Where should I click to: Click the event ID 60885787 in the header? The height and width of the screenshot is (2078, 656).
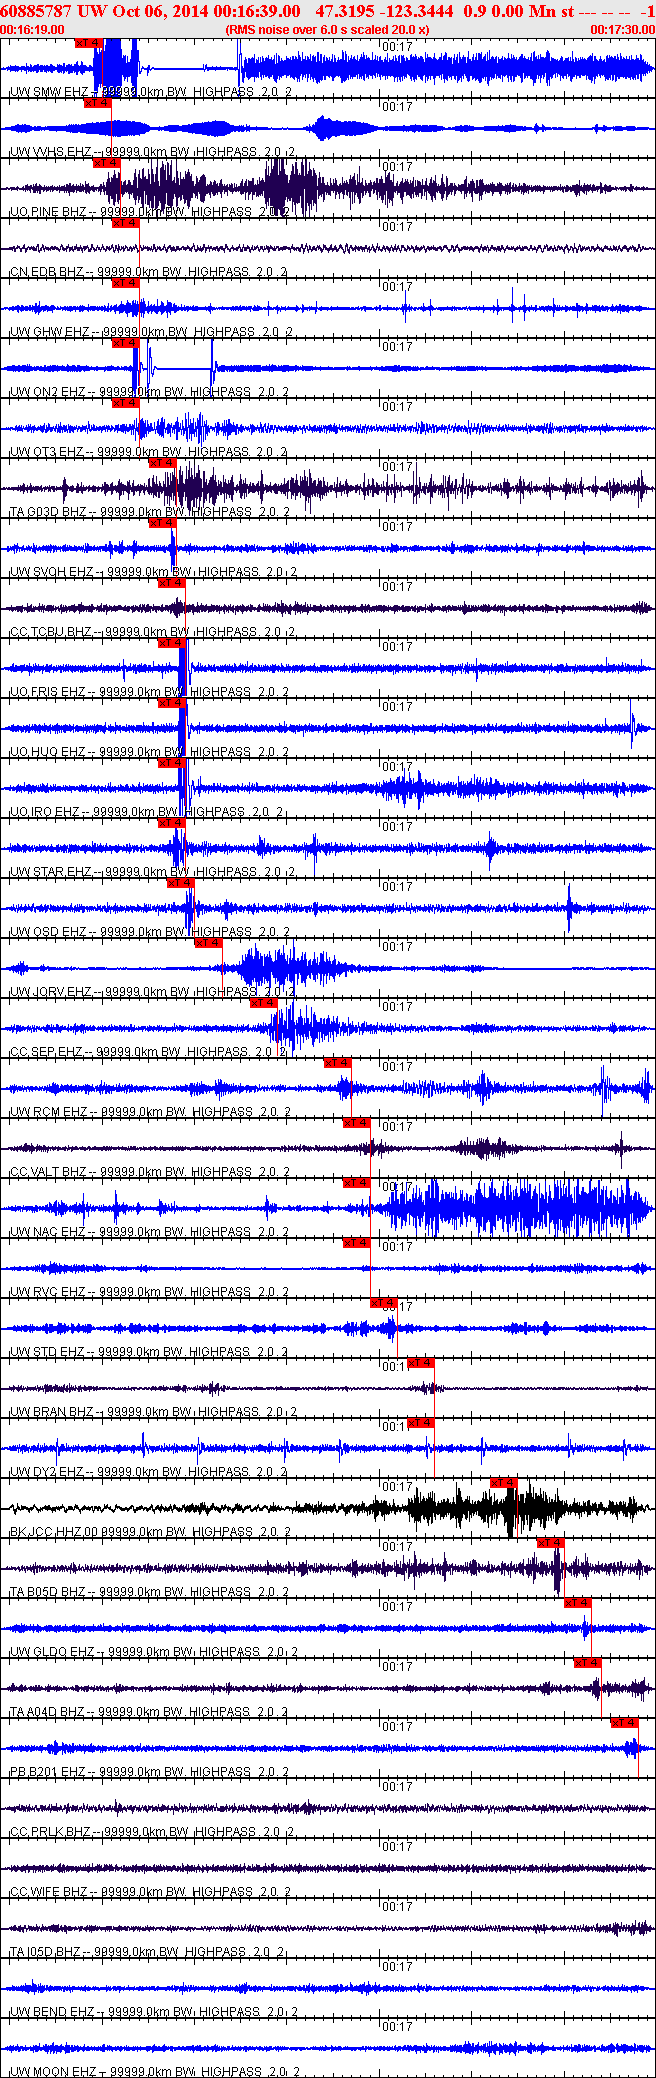pyautogui.click(x=37, y=11)
